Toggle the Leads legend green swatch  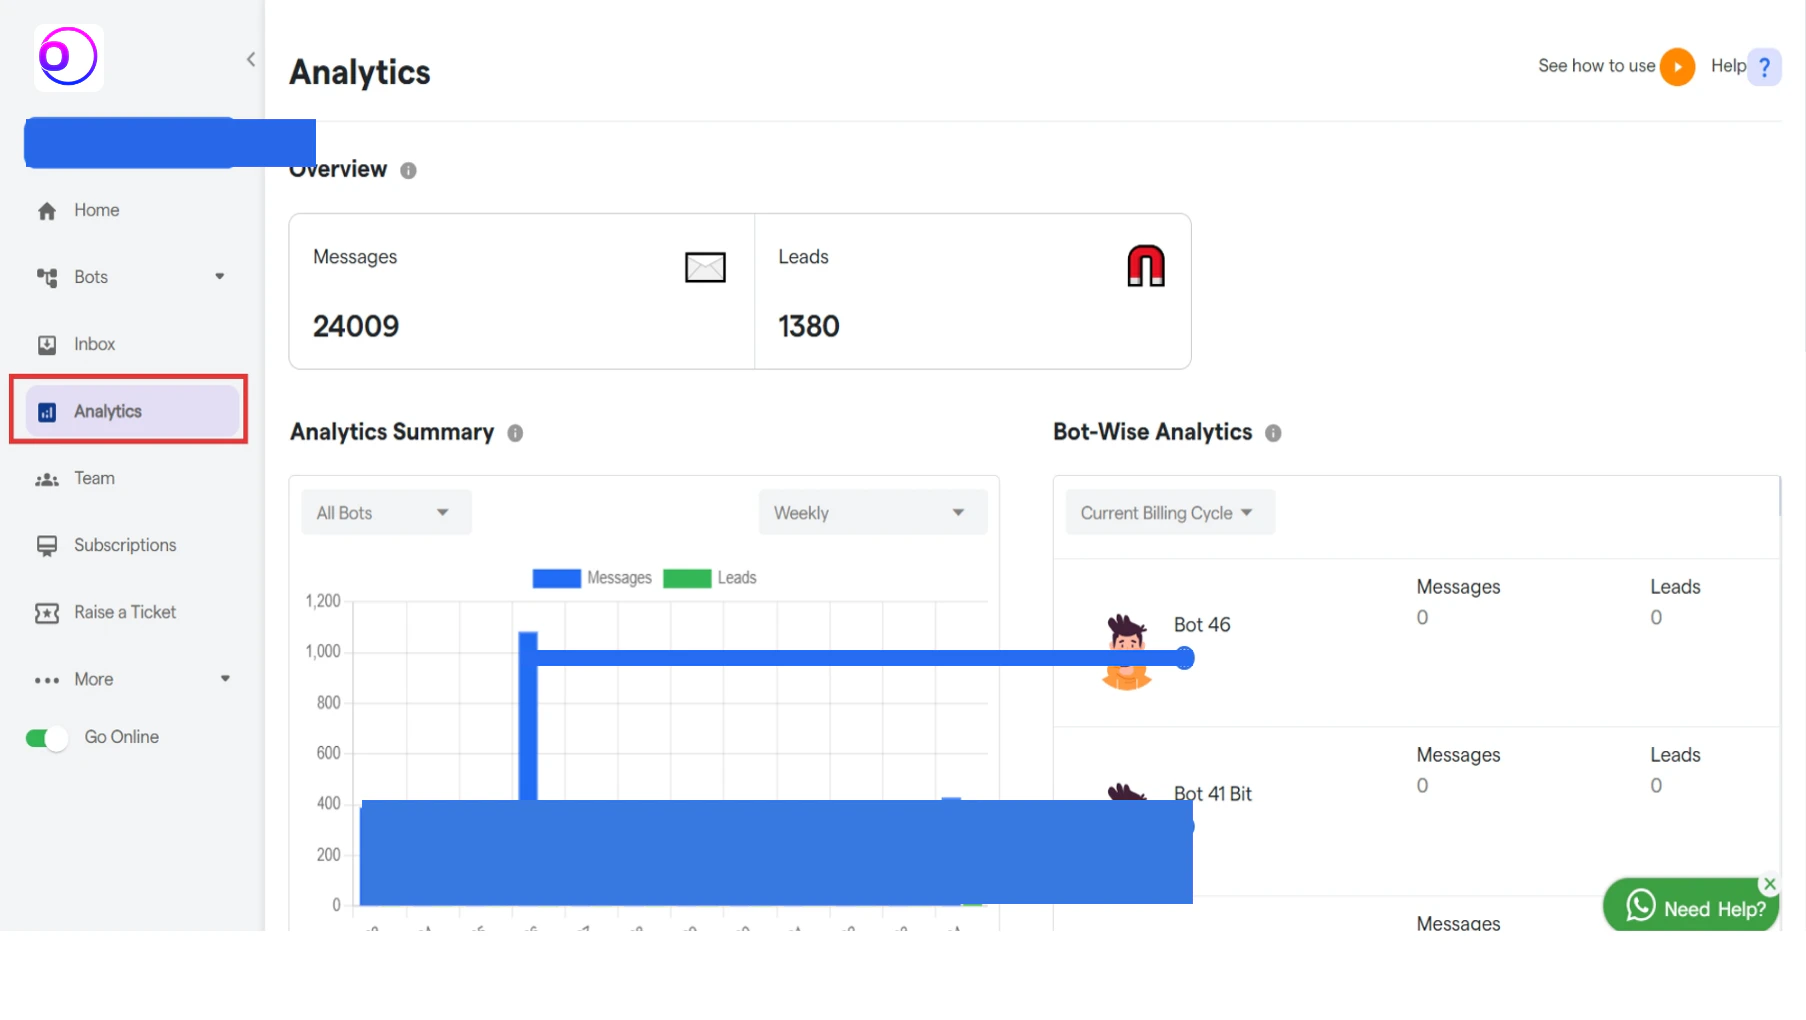coord(687,578)
